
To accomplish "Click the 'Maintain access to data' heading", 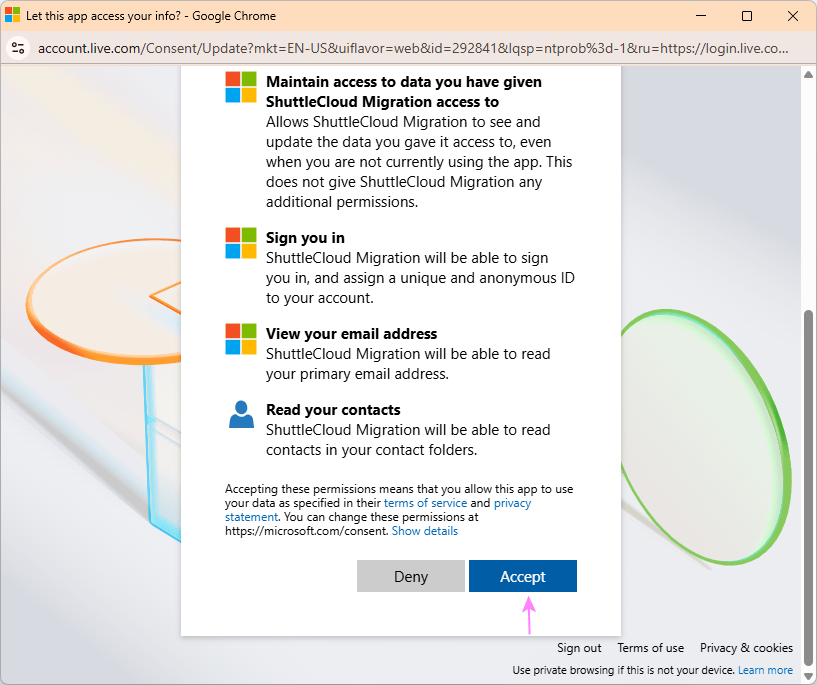I will click(404, 92).
